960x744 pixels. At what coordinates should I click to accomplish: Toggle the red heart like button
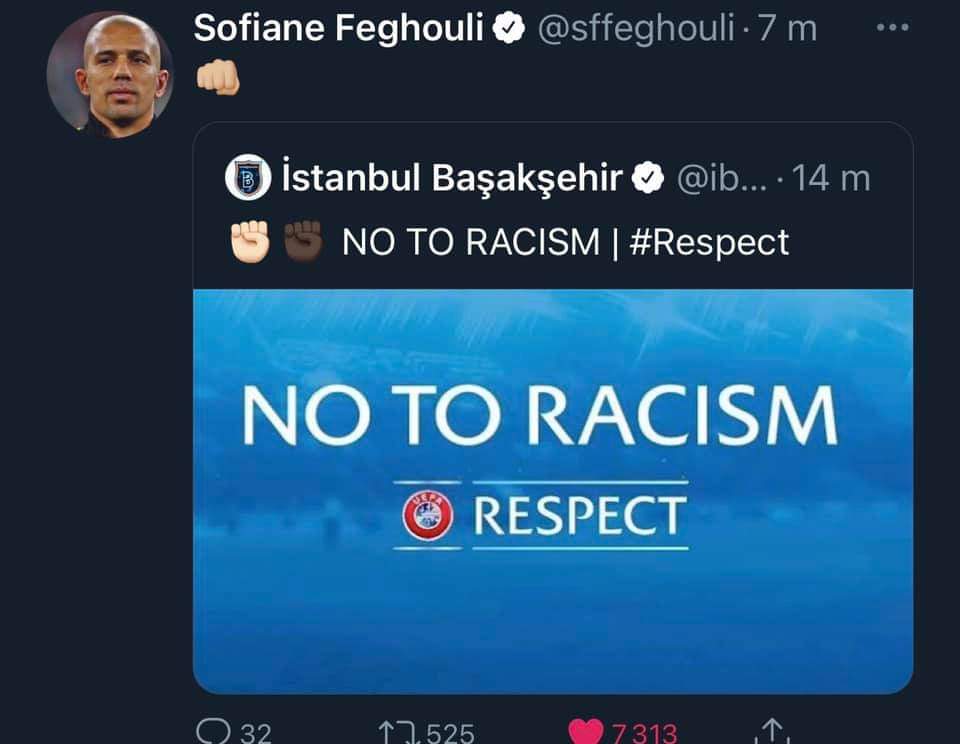tap(586, 732)
